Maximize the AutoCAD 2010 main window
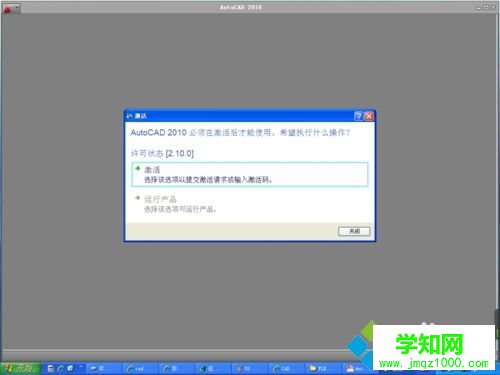500x375 pixels. (x=486, y=7)
